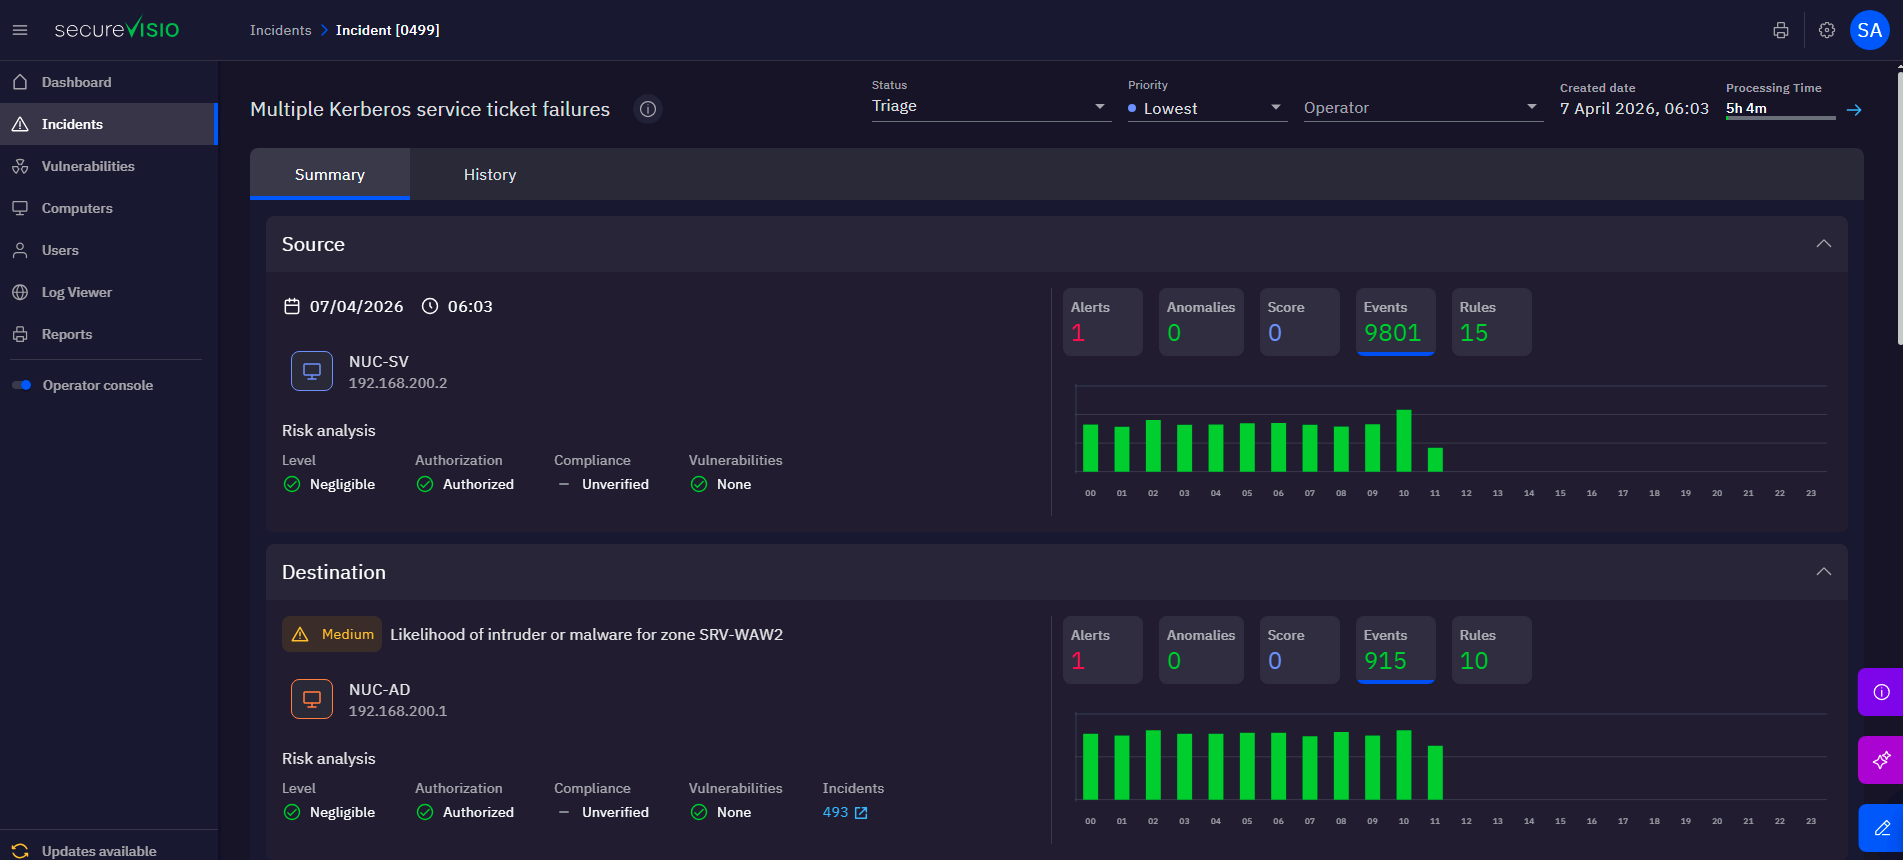This screenshot has height=860, width=1903.
Task: Click the hamburger menu icon
Action: (x=20, y=30)
